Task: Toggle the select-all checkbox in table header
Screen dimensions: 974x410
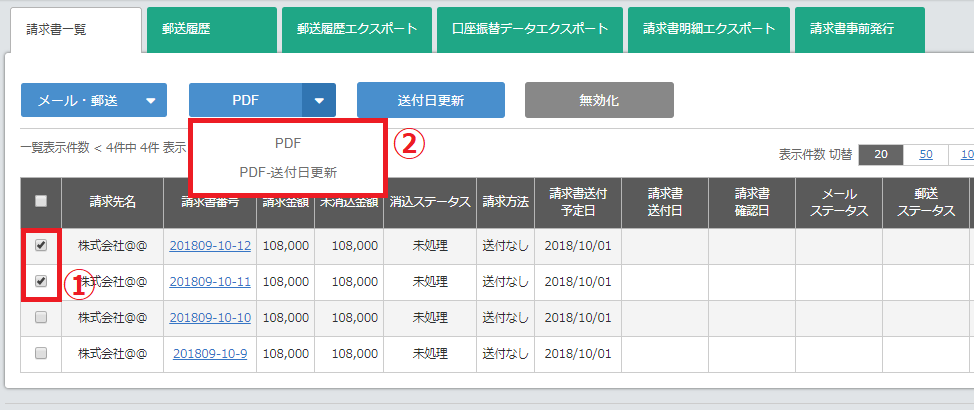Action: coord(41,201)
